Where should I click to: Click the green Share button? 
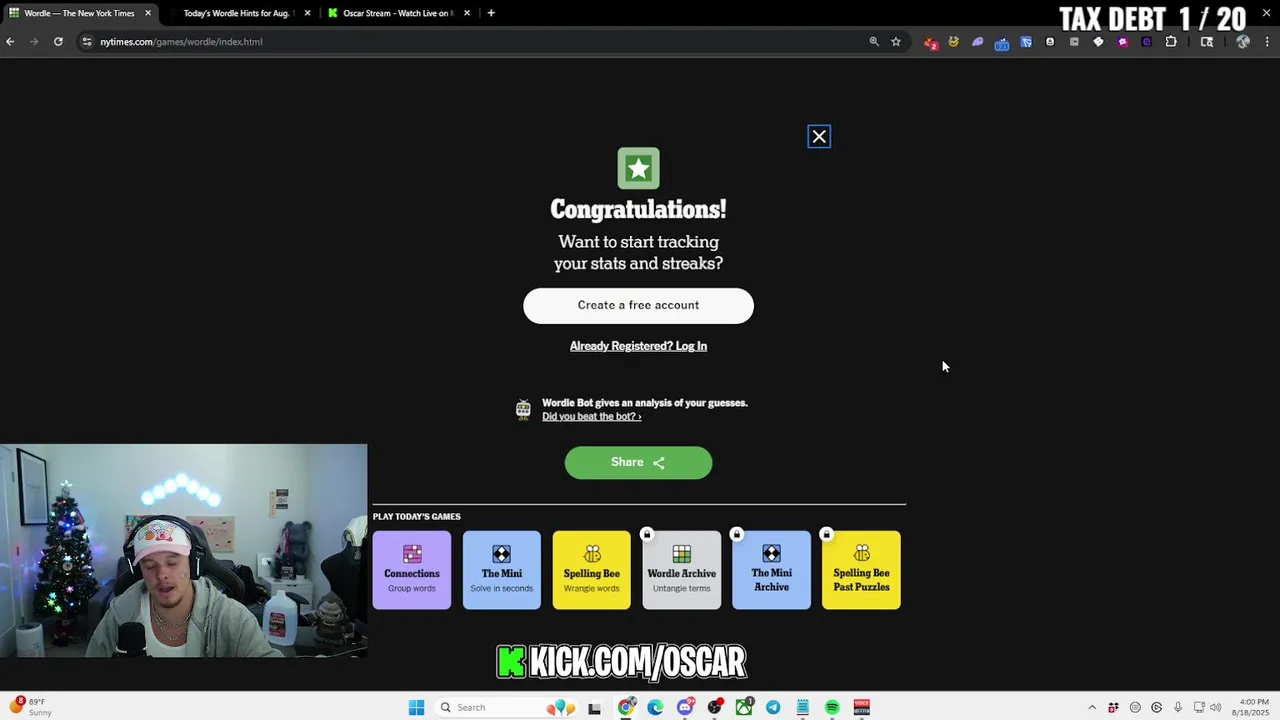(638, 462)
